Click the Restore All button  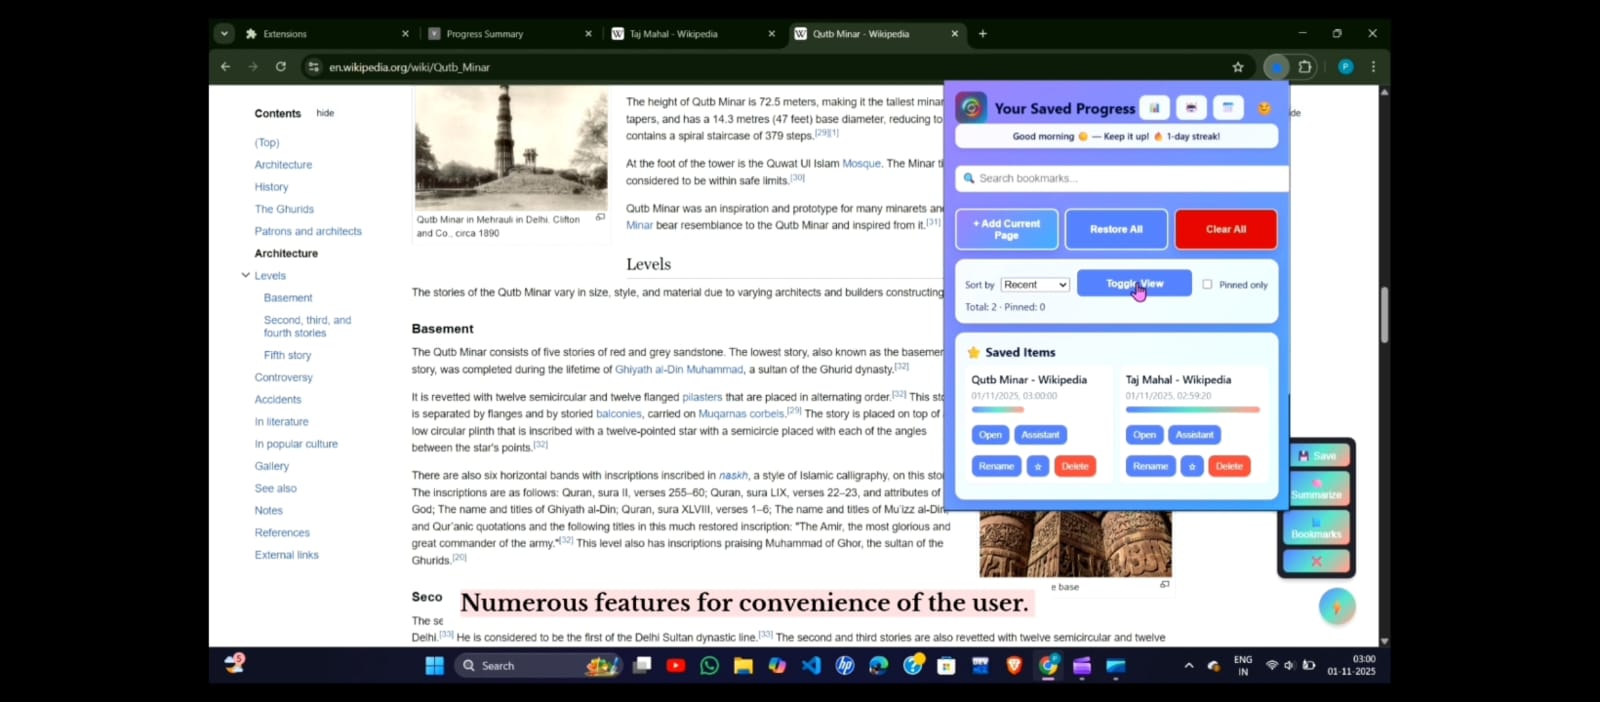click(1116, 229)
